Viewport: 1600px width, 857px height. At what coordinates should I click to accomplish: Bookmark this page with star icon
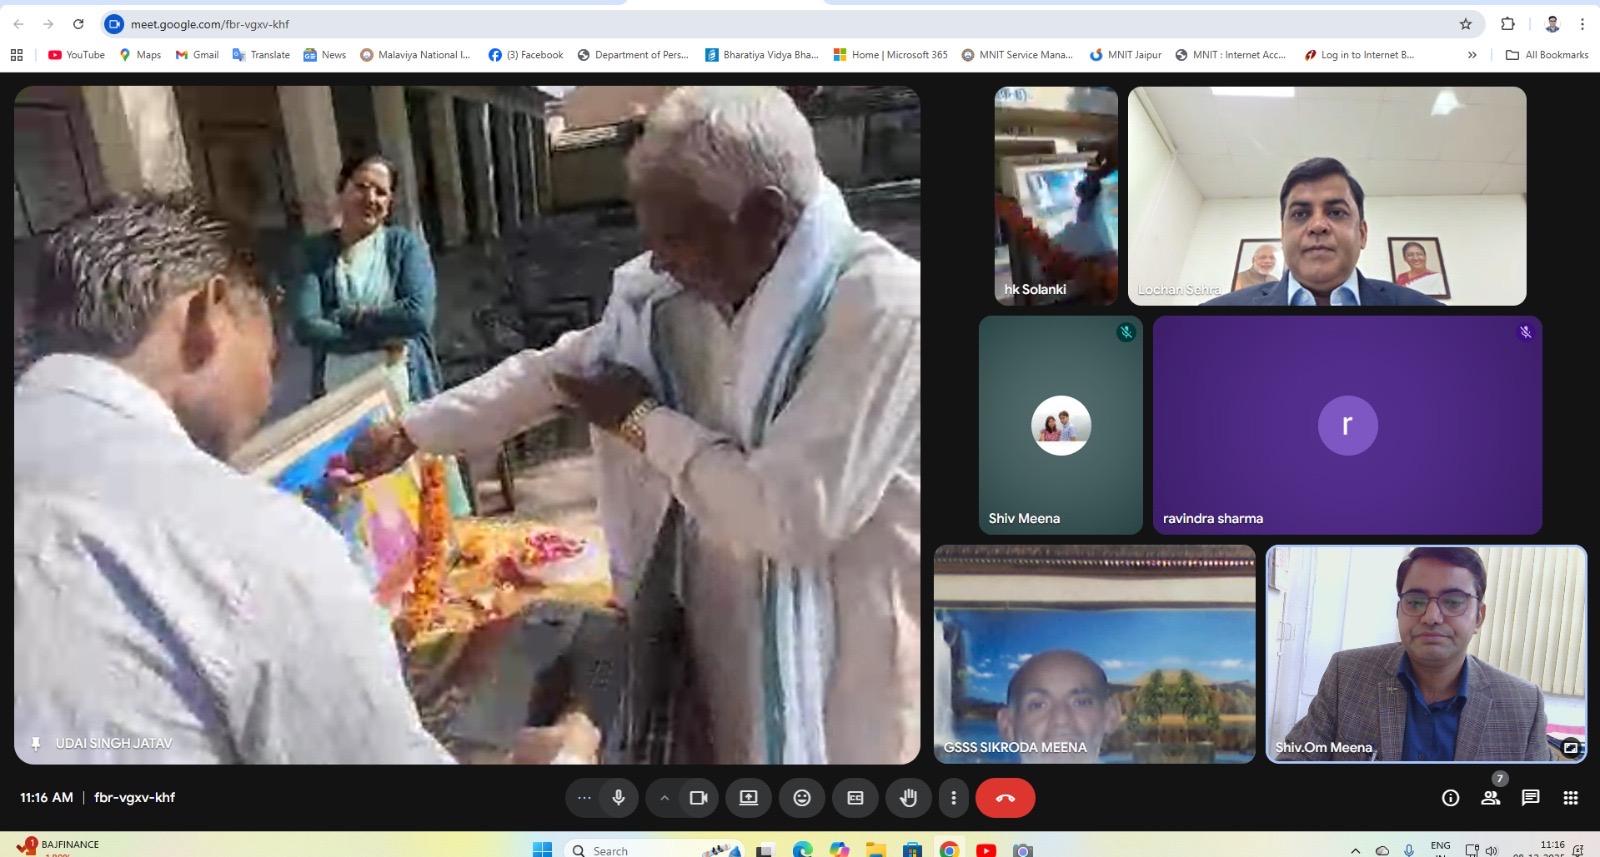coord(1465,24)
